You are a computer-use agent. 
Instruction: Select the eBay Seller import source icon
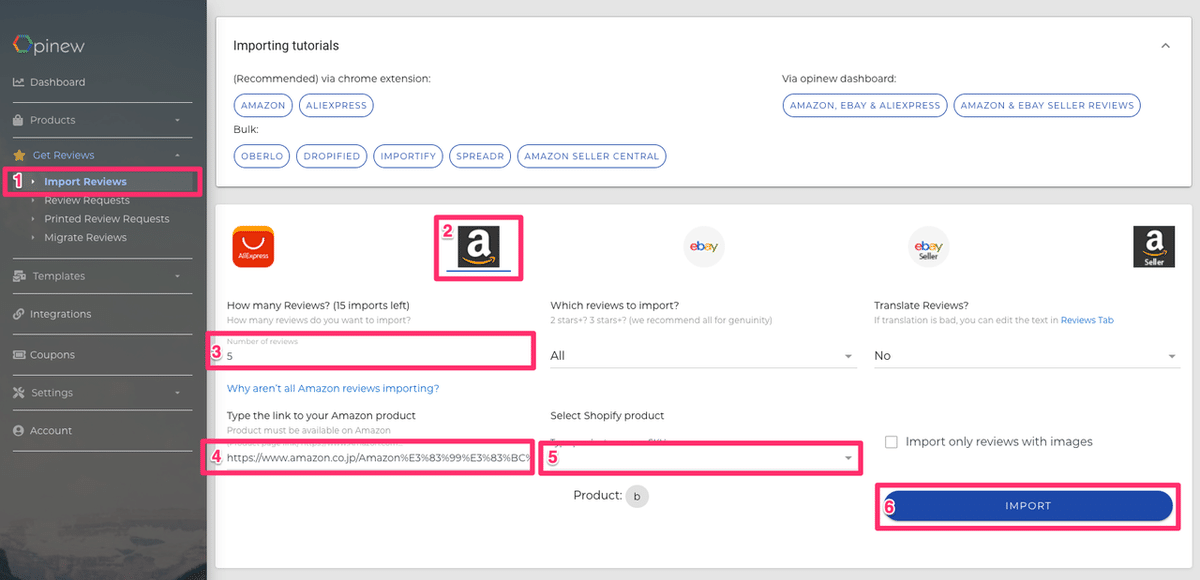click(928, 247)
